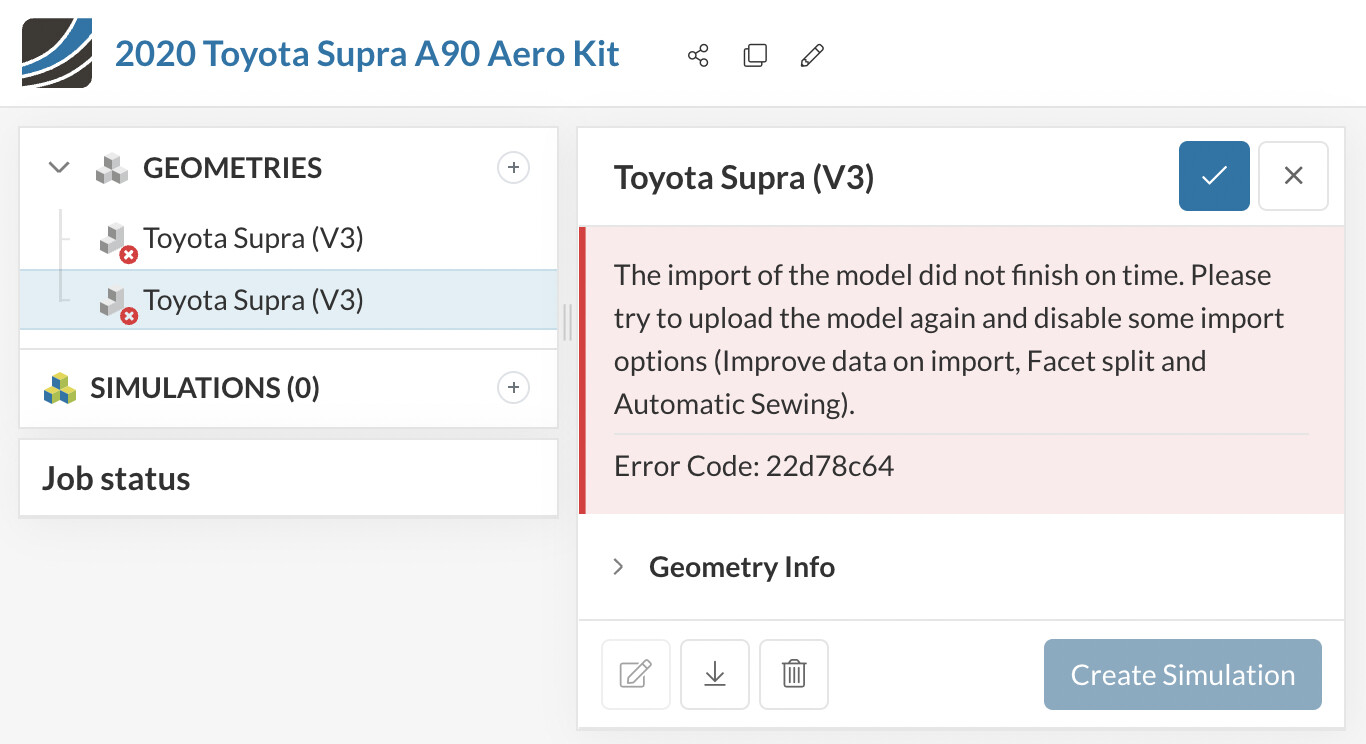
Task: Expand the Geometry Info section
Action: 725,567
